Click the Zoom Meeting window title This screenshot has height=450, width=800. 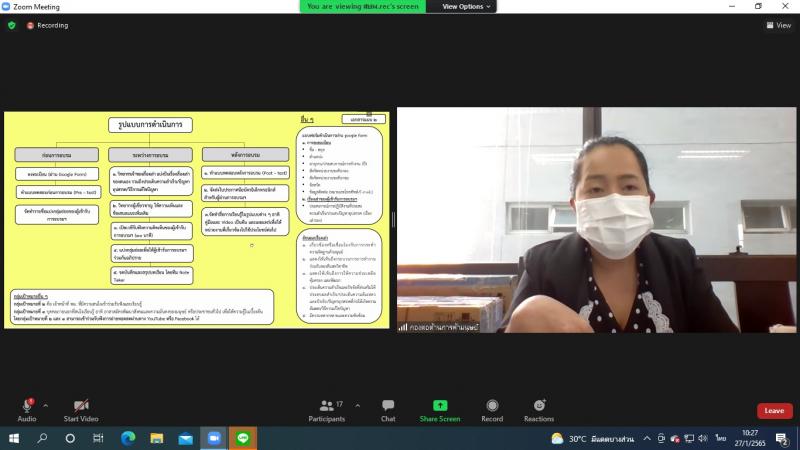[36, 7]
